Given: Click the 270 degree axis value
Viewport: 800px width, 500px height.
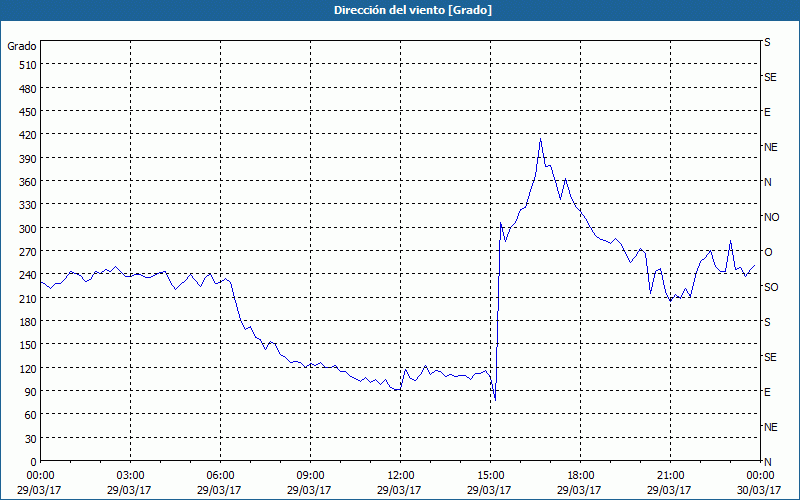Looking at the screenshot, I should pyautogui.click(x=28, y=252).
